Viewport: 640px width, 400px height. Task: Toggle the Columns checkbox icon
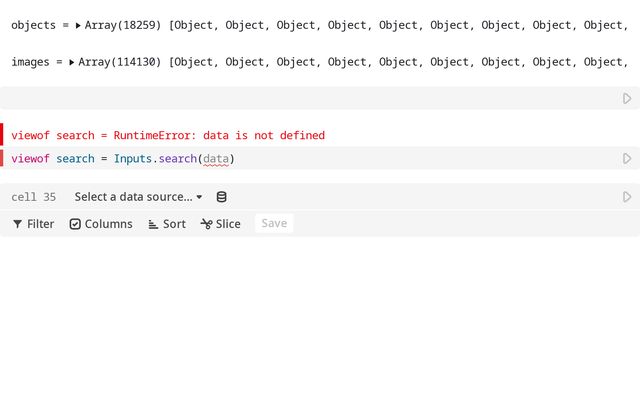click(75, 224)
